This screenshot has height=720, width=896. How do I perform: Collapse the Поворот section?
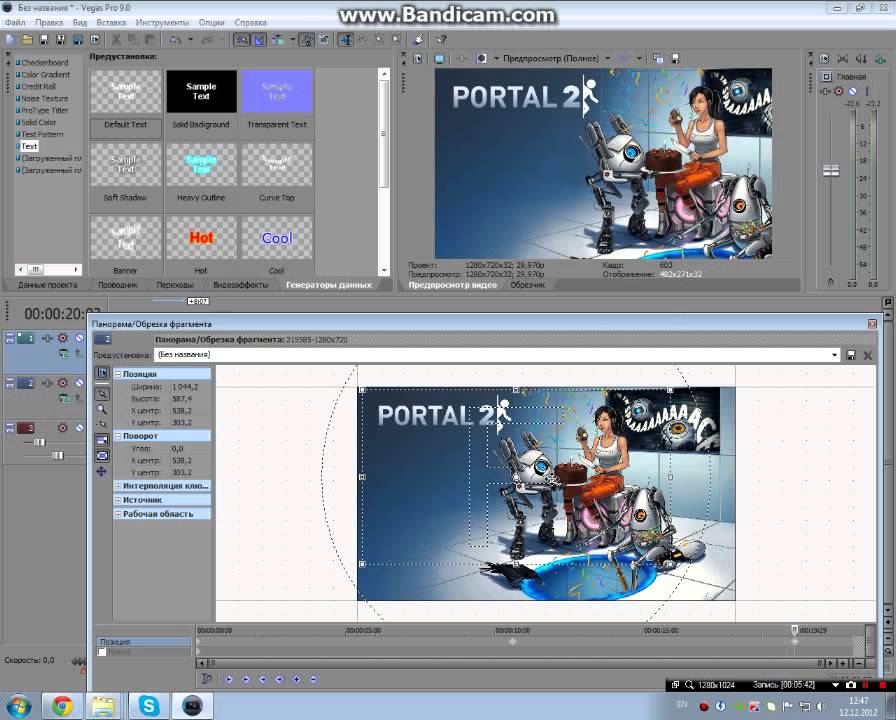tap(118, 436)
